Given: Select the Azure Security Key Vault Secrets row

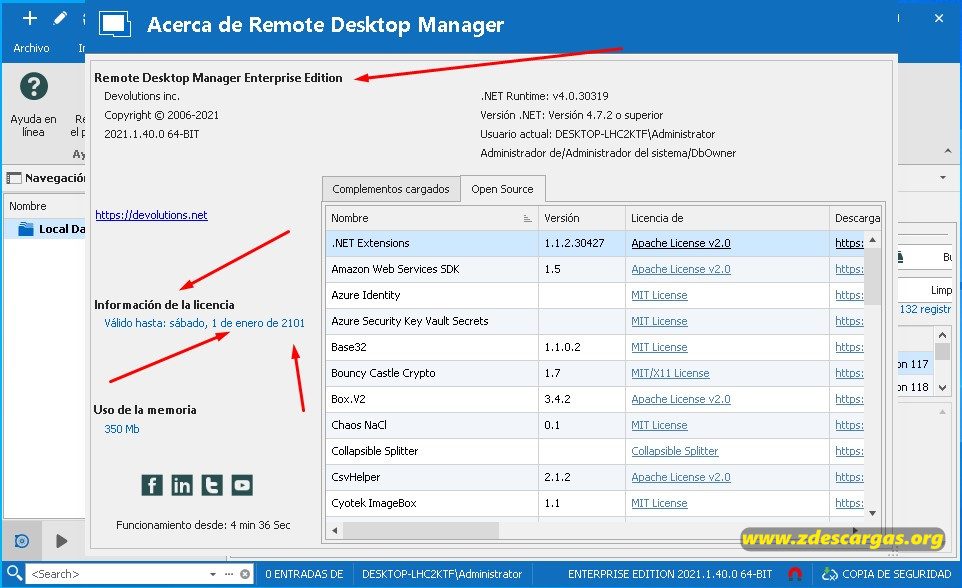Looking at the screenshot, I should coord(595,321).
